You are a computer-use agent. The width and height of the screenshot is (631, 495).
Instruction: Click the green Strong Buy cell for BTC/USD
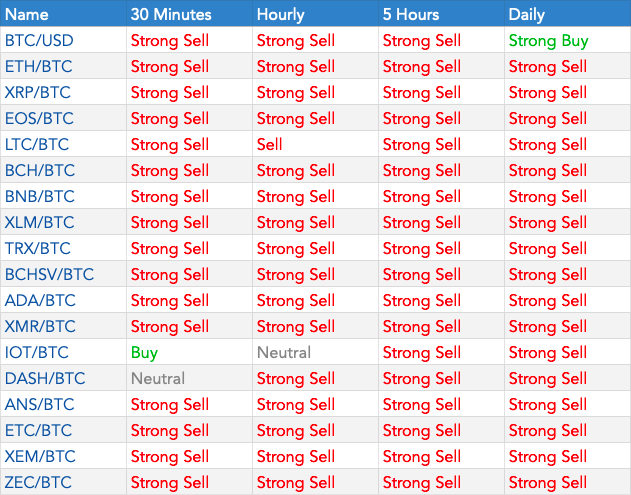click(x=548, y=41)
